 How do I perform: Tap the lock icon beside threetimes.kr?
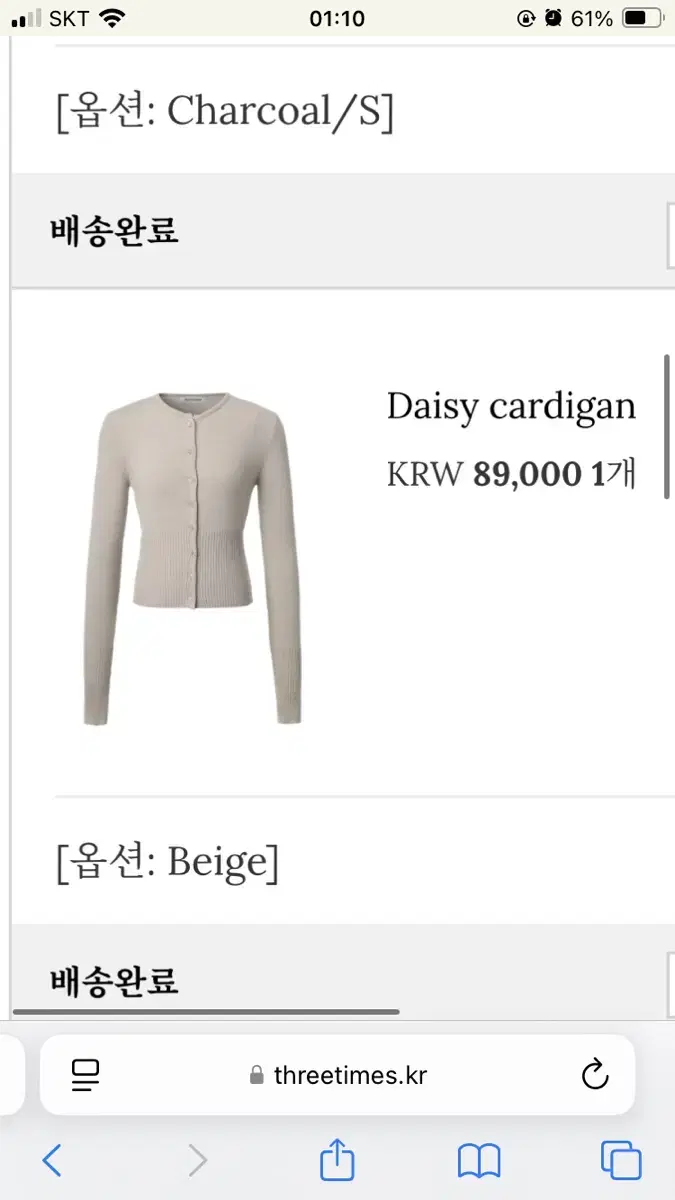[x=257, y=1075]
